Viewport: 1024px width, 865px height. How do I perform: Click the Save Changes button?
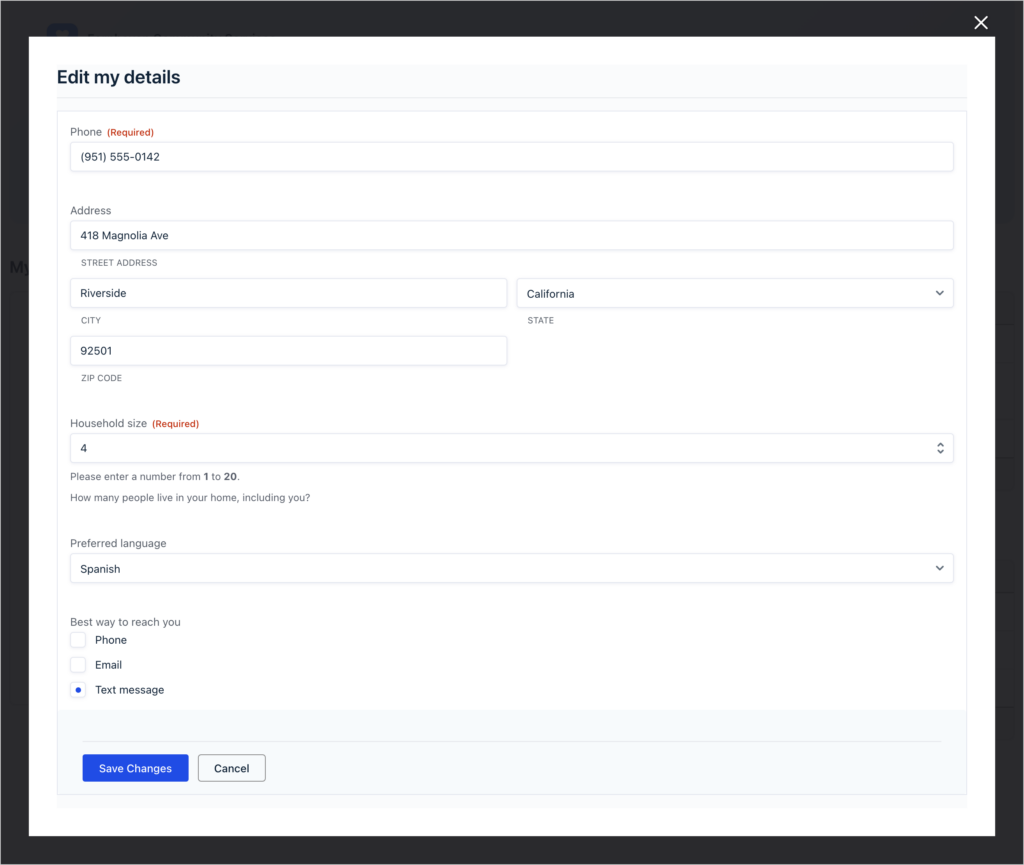click(135, 768)
